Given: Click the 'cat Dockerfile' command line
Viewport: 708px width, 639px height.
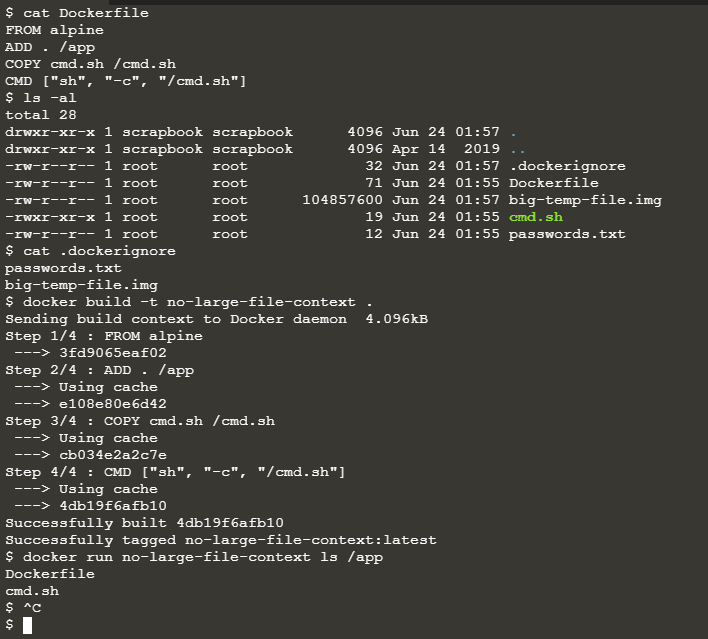Looking at the screenshot, I should [77, 13].
